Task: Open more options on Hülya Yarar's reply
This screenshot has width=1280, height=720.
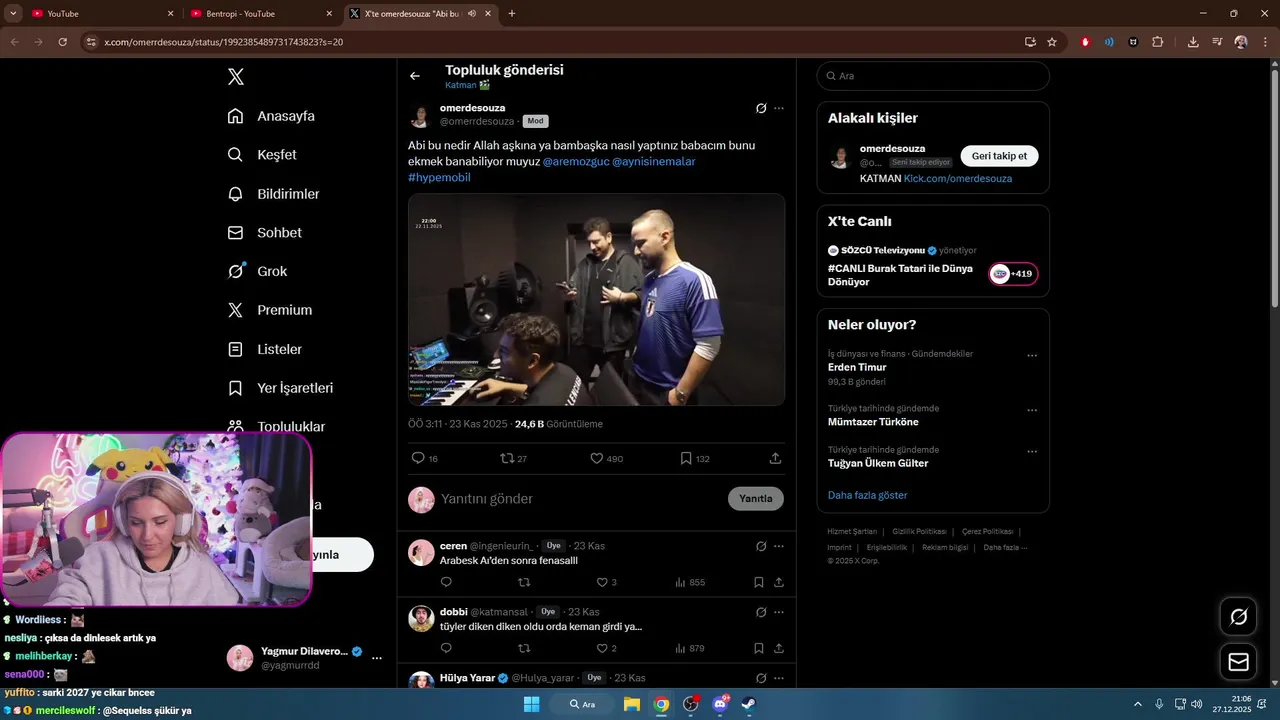Action: click(x=779, y=678)
